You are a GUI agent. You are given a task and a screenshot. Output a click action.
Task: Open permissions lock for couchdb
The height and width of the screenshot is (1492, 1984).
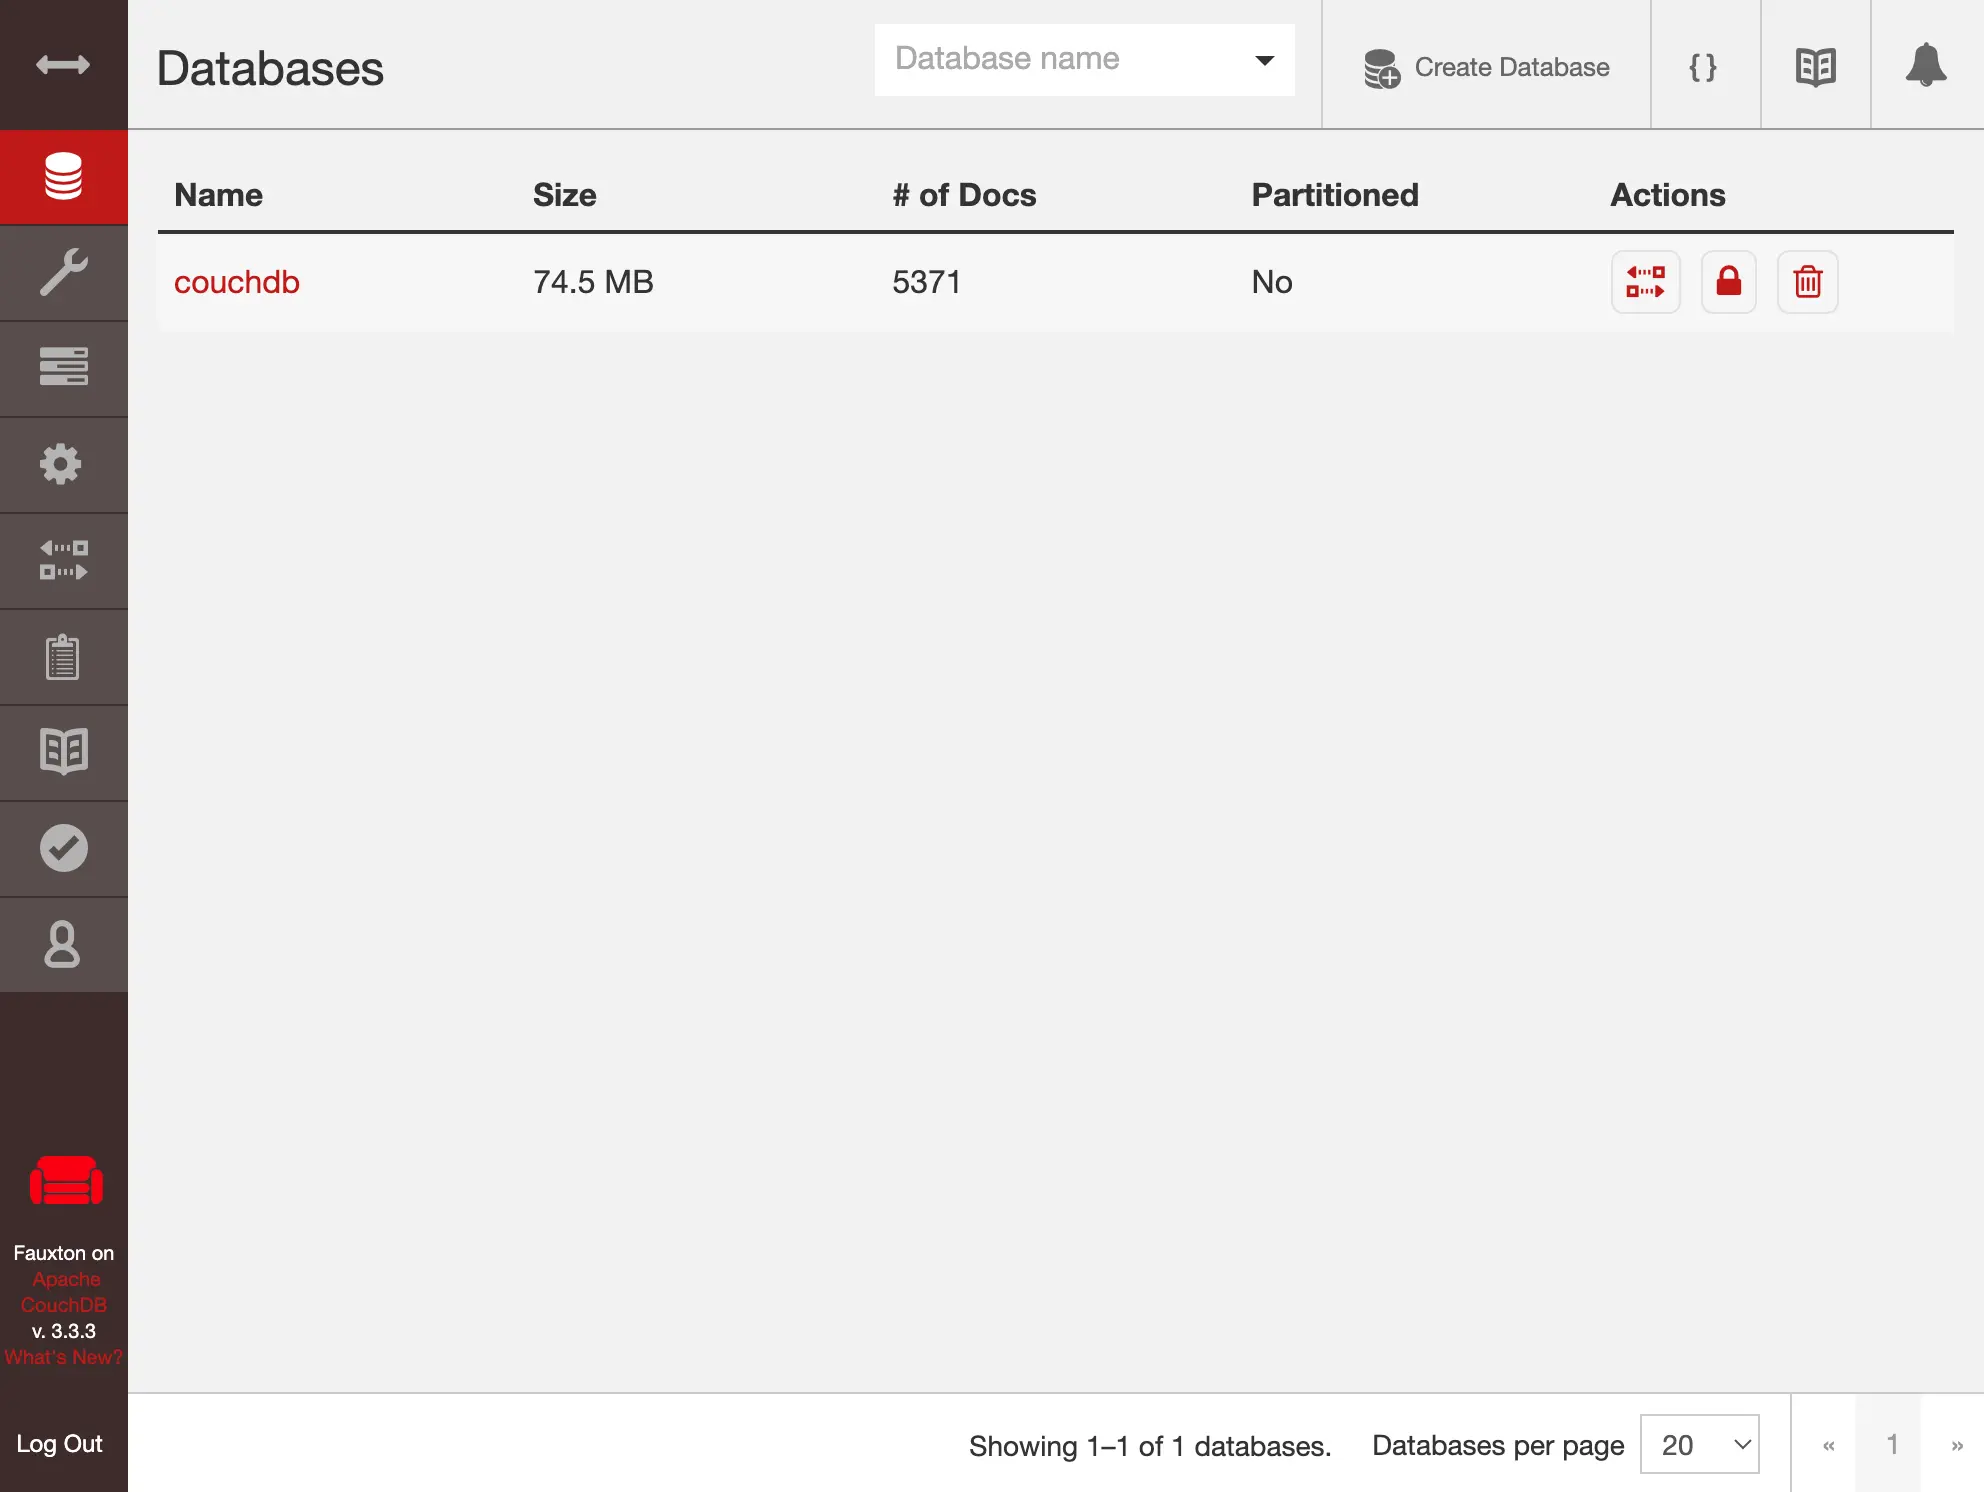(x=1728, y=282)
